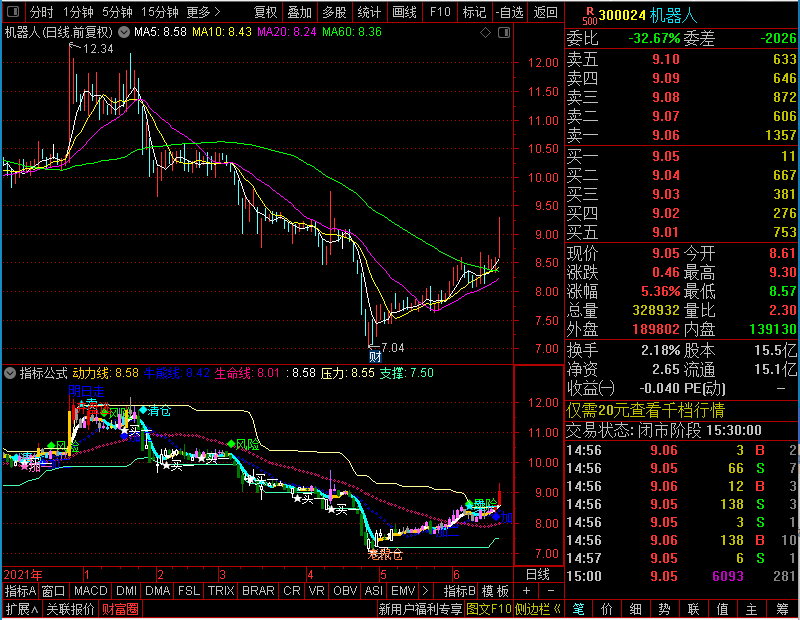Select 势 trend tab in sidebar

pos(664,609)
